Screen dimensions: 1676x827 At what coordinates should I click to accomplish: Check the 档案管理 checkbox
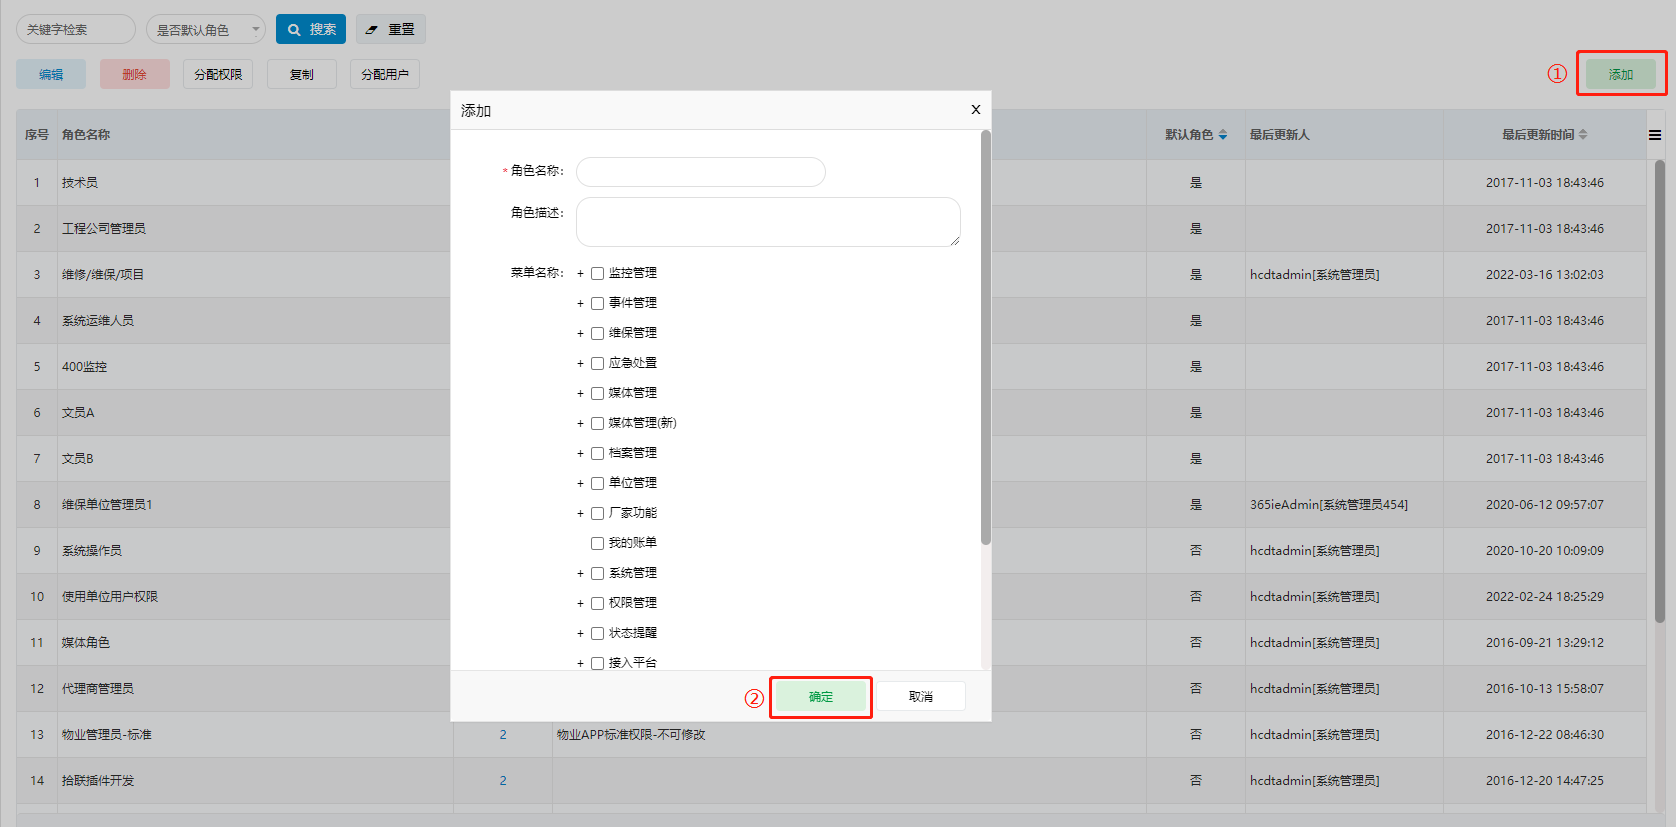coord(597,453)
